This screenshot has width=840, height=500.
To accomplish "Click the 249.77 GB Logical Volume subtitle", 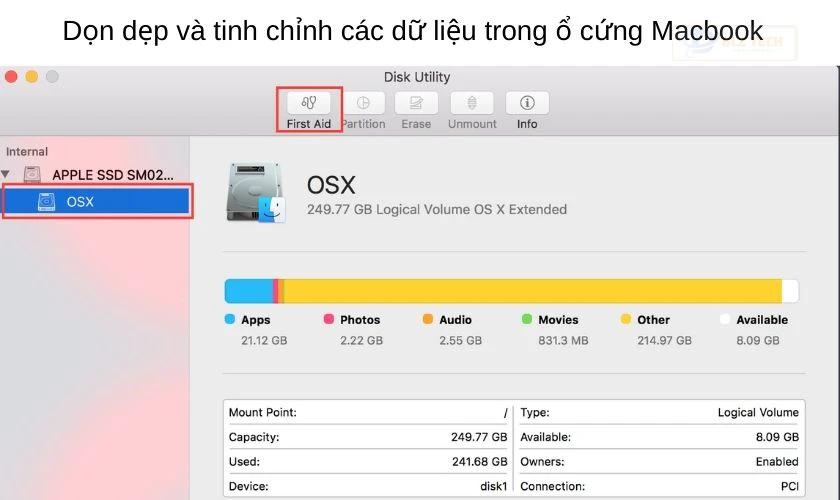I will [437, 210].
